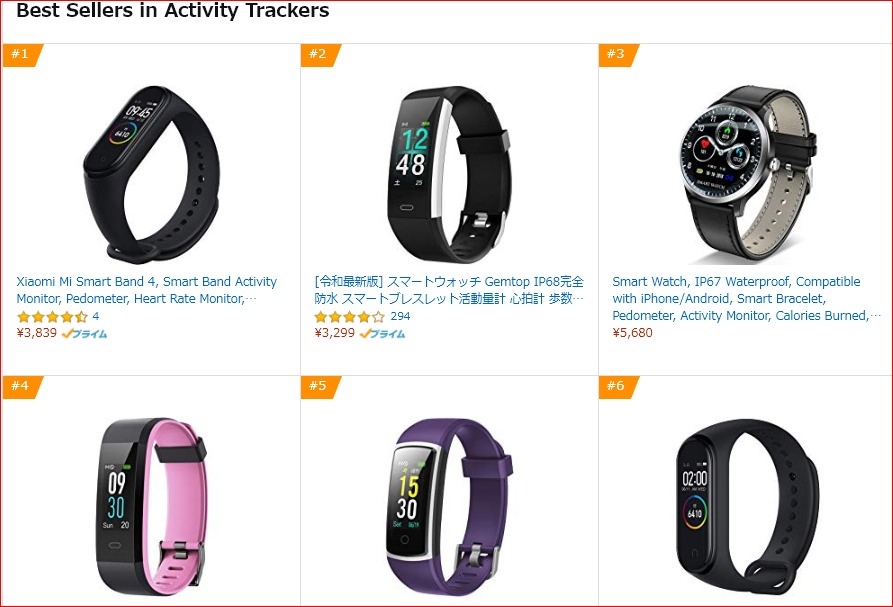Viewport: 893px width, 607px height.
Task: Click the ¥3,839 price
Action: (36, 333)
